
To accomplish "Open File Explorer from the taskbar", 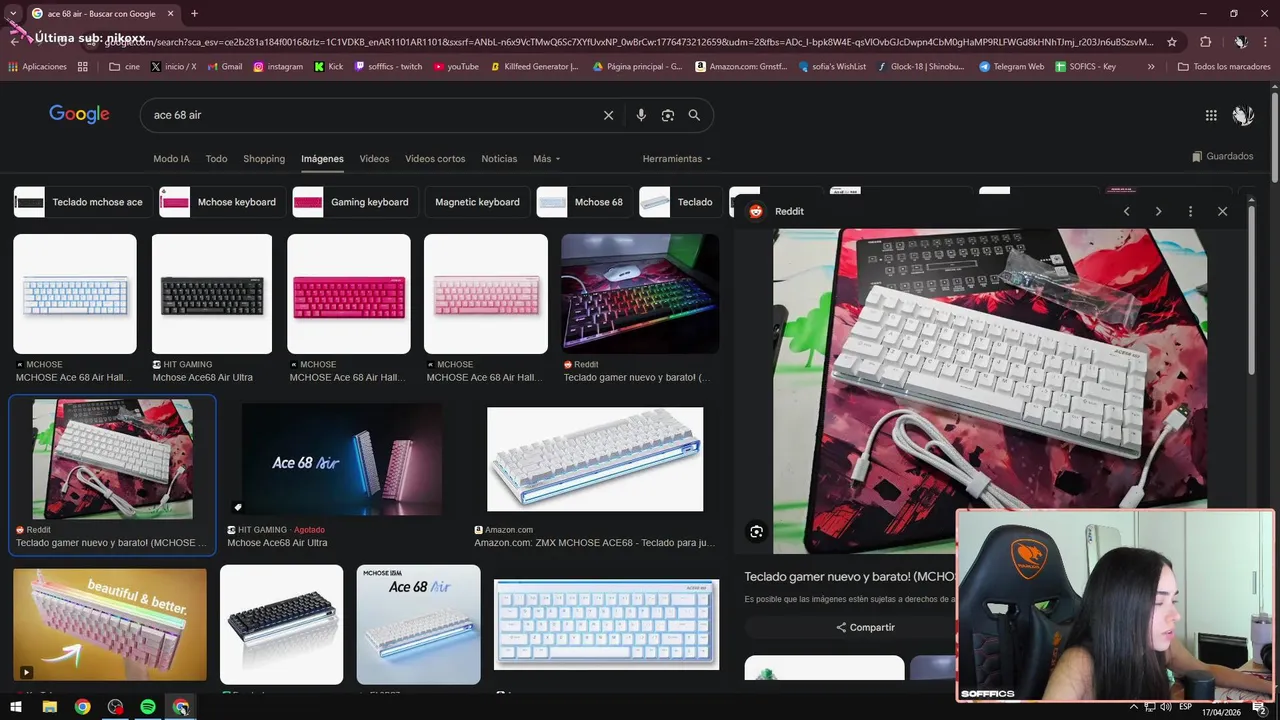I will [x=49, y=707].
